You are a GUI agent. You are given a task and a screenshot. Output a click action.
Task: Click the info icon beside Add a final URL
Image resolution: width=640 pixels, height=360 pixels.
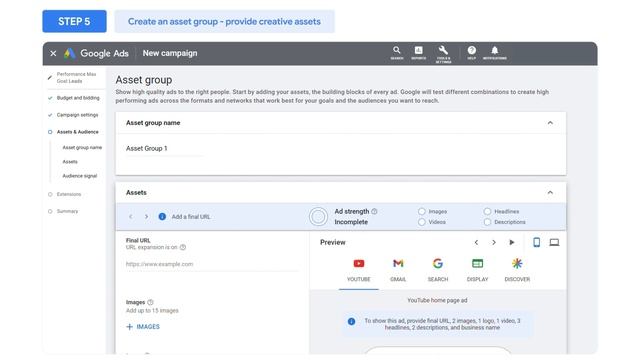pos(162,217)
